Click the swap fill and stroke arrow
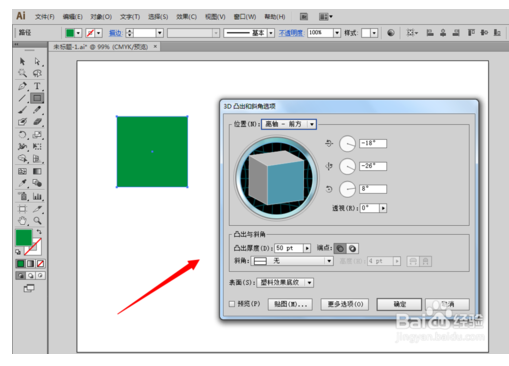The height and width of the screenshot is (366, 509). 39,232
